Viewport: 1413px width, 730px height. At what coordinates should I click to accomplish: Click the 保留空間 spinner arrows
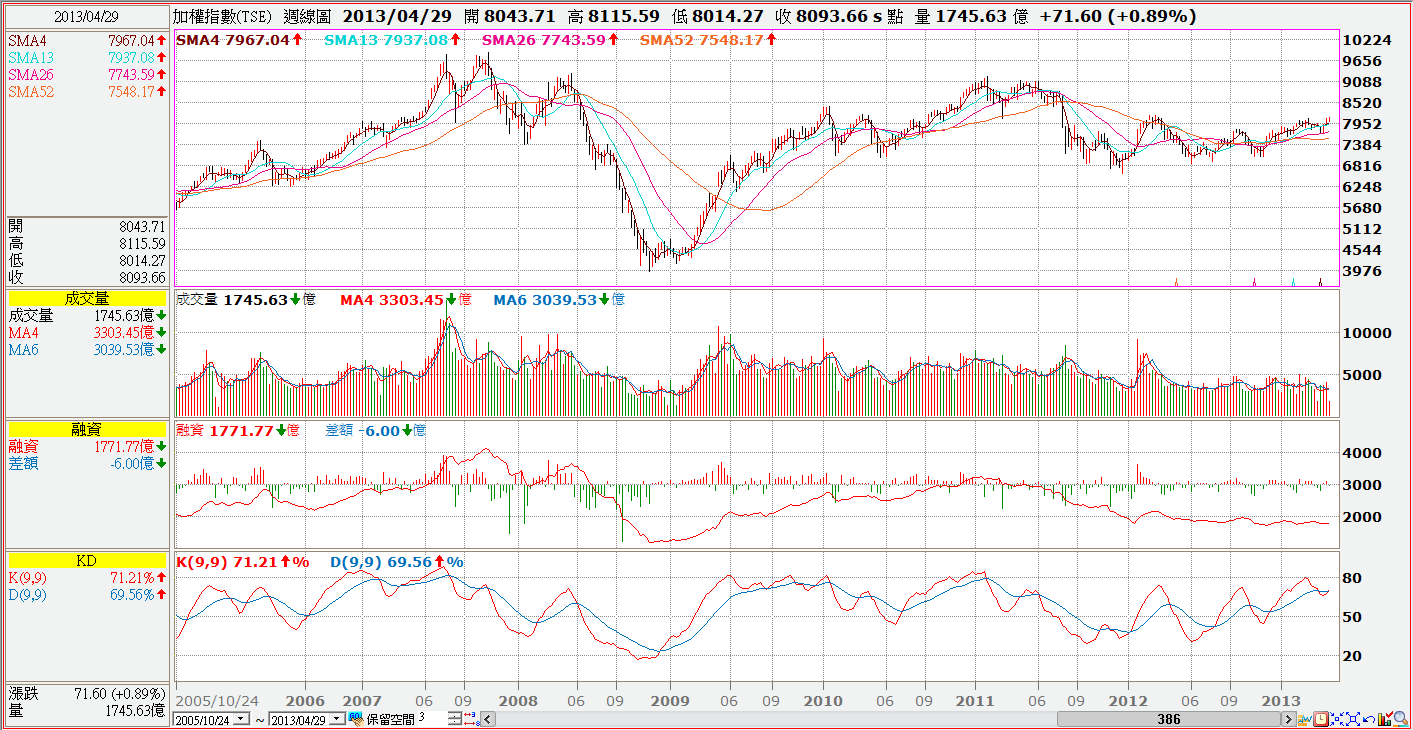point(455,718)
